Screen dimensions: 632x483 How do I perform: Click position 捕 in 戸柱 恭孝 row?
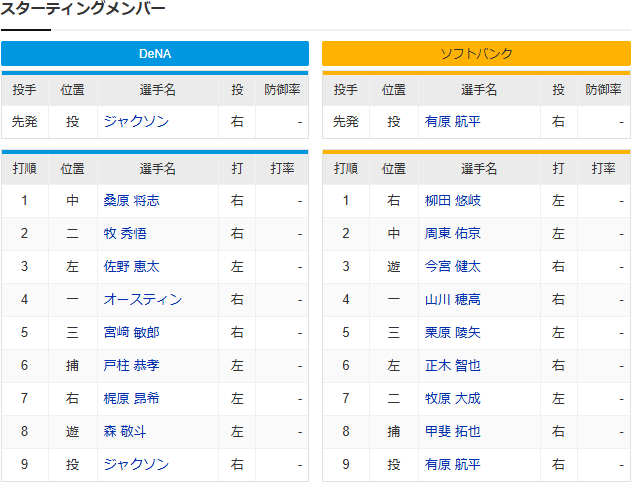coord(73,366)
